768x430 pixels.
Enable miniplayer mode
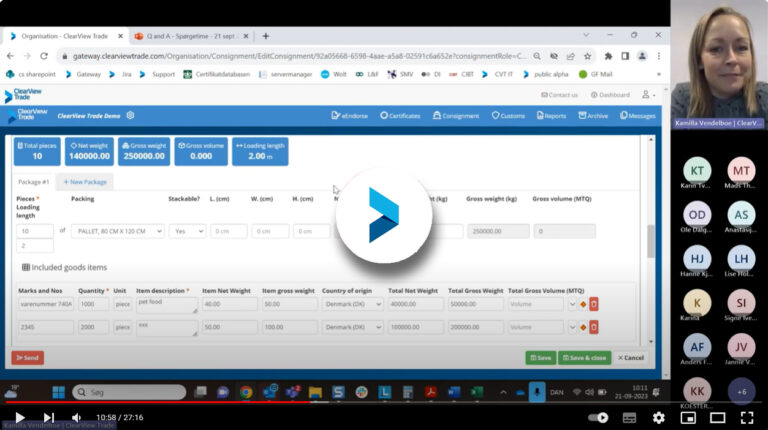(688, 417)
